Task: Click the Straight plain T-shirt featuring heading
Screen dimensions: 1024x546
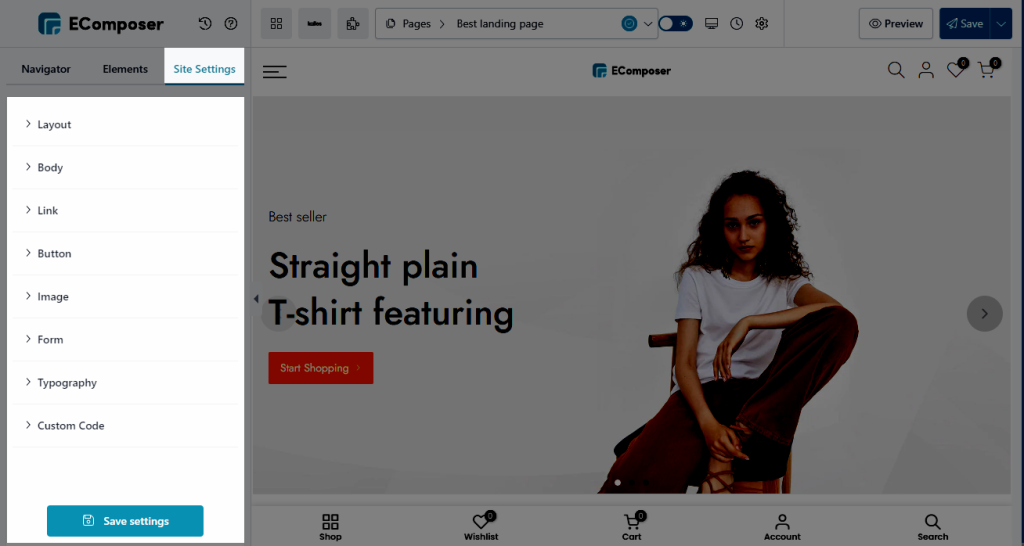Action: (391, 289)
